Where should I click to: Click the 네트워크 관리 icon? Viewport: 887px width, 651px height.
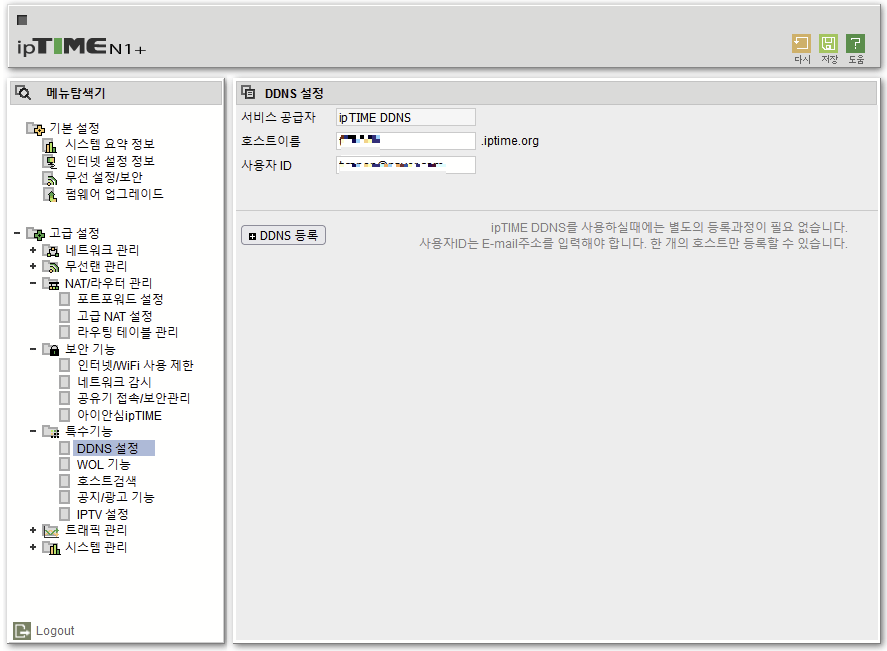click(51, 251)
